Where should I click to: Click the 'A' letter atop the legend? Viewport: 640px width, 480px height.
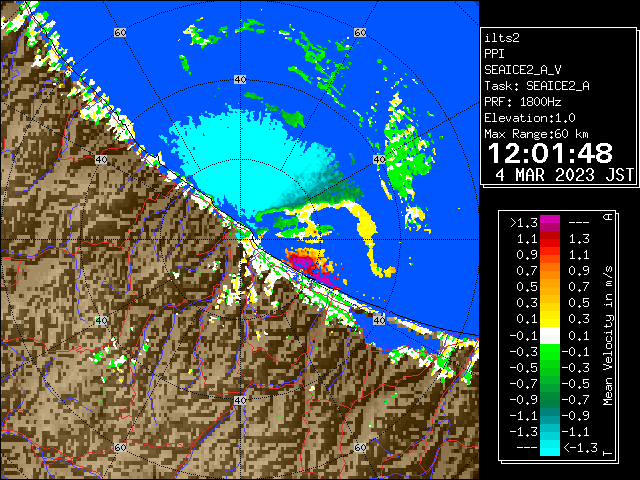(608, 217)
